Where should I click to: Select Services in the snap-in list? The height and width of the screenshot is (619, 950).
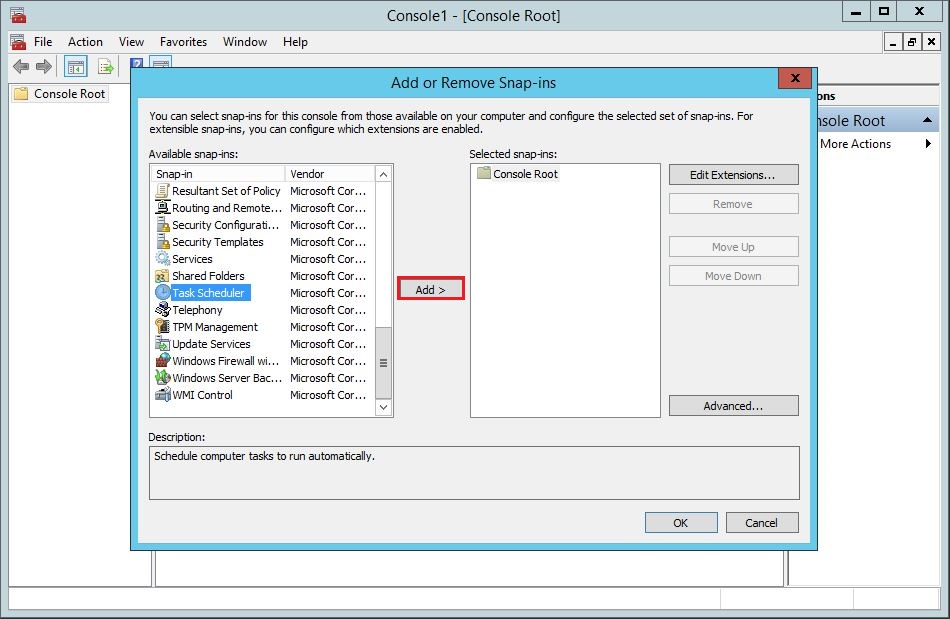(x=264, y=259)
